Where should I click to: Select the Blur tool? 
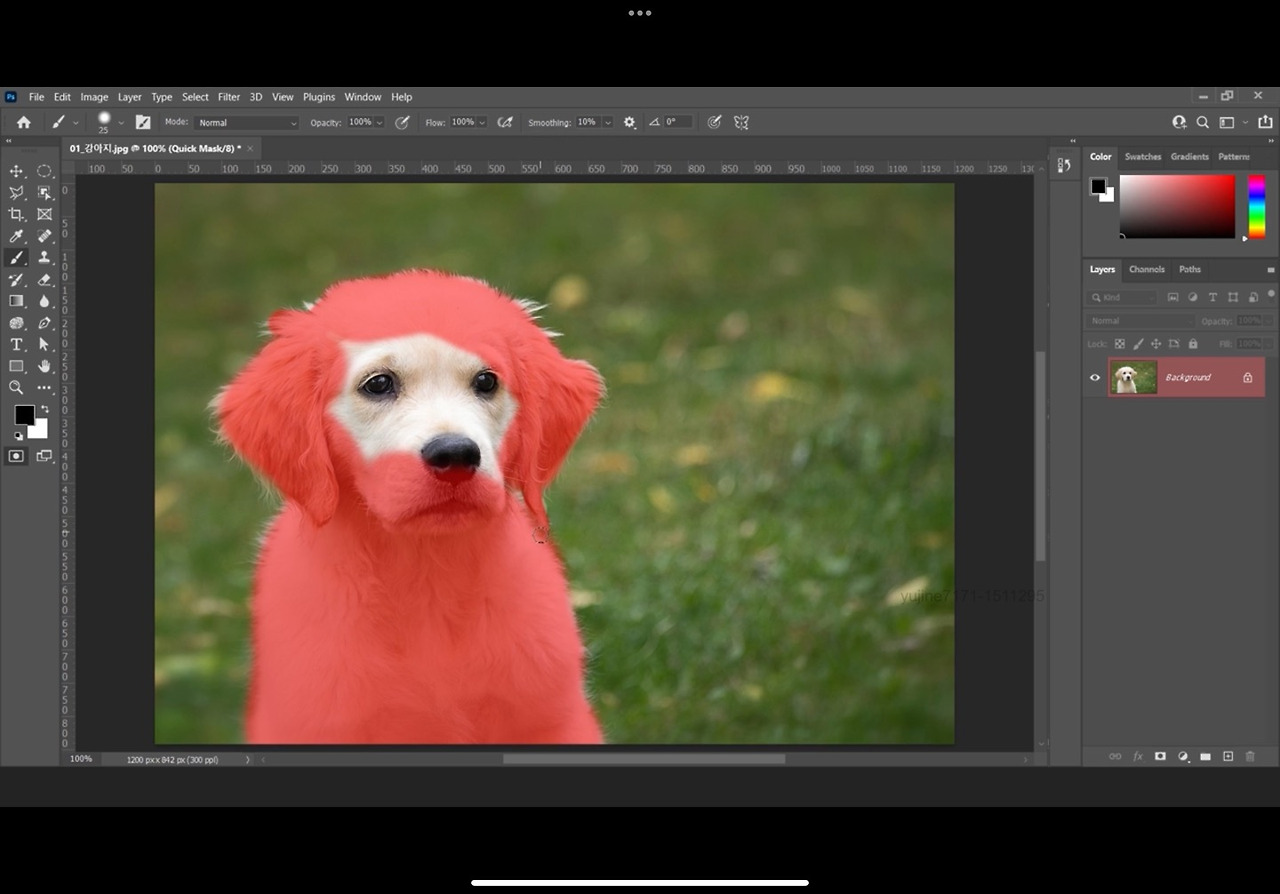click(44, 301)
